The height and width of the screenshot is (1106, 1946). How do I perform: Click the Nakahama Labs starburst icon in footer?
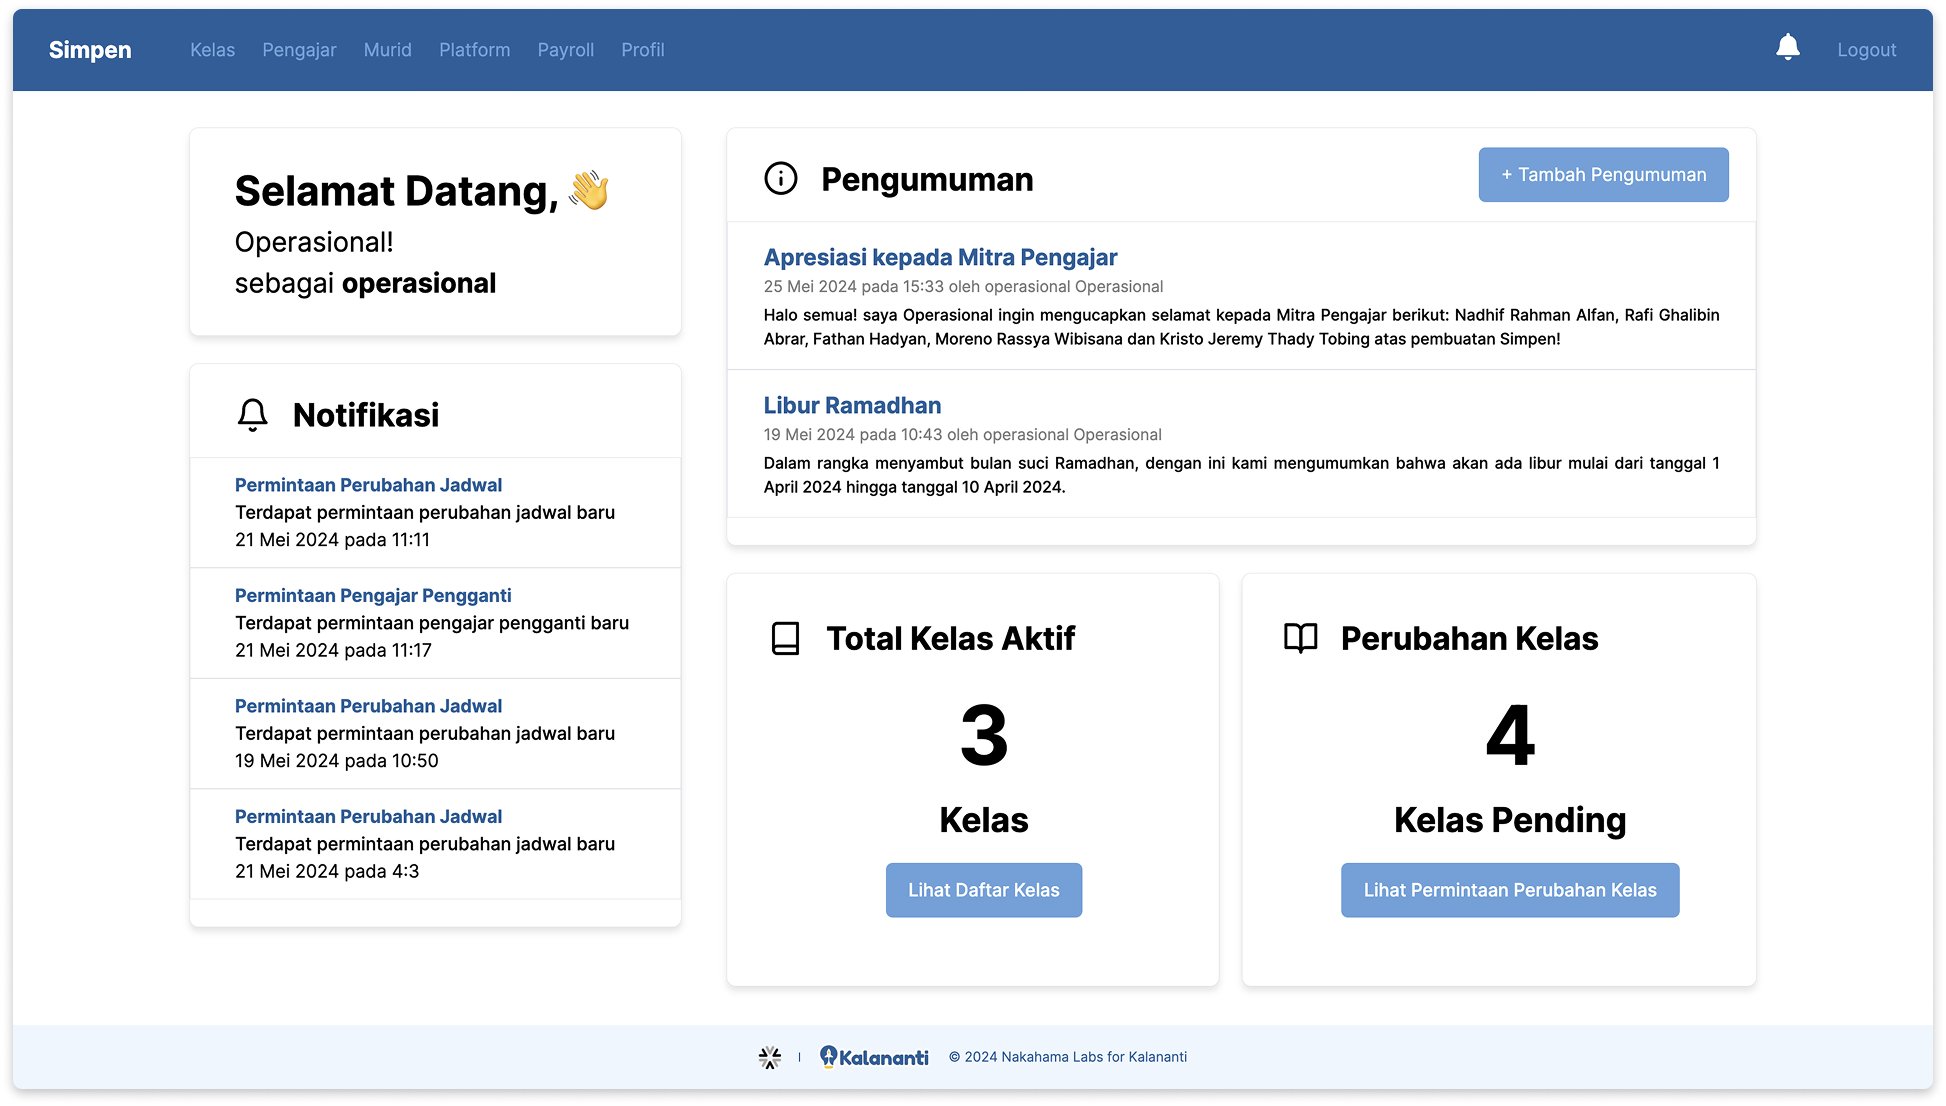pos(769,1057)
